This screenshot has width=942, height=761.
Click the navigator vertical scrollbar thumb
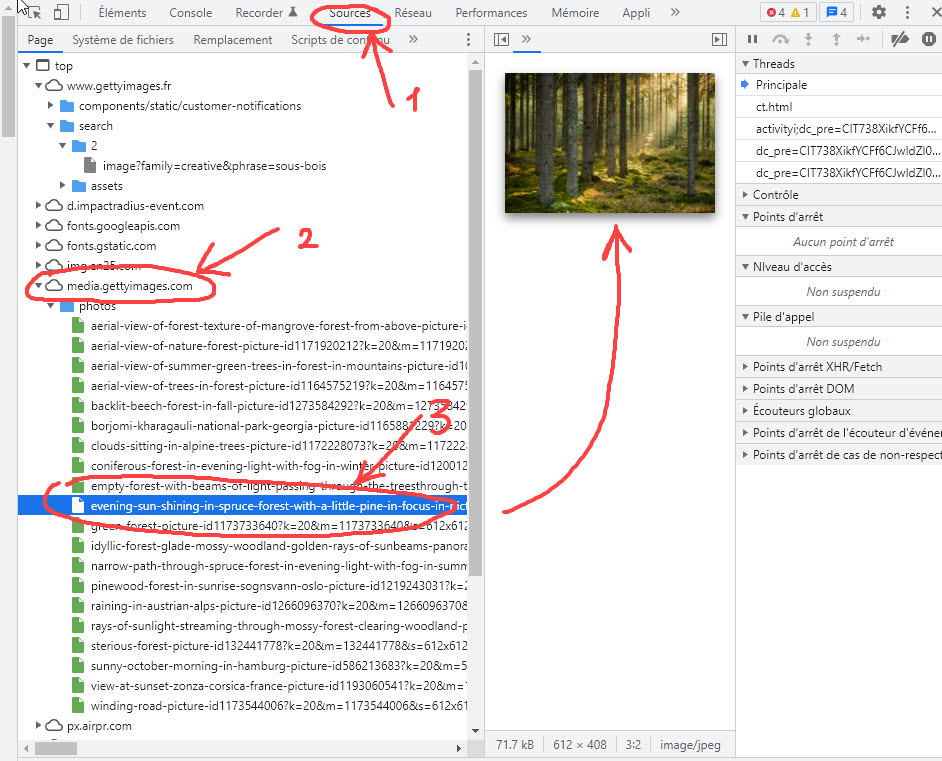(475, 323)
